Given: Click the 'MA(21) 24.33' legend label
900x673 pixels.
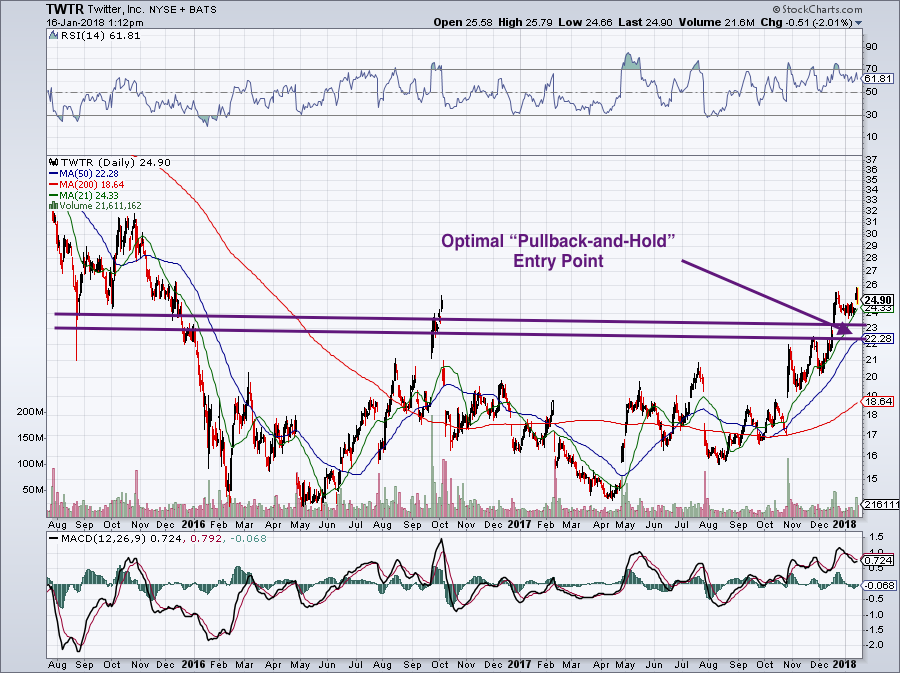Looking at the screenshot, I should click(89, 196).
